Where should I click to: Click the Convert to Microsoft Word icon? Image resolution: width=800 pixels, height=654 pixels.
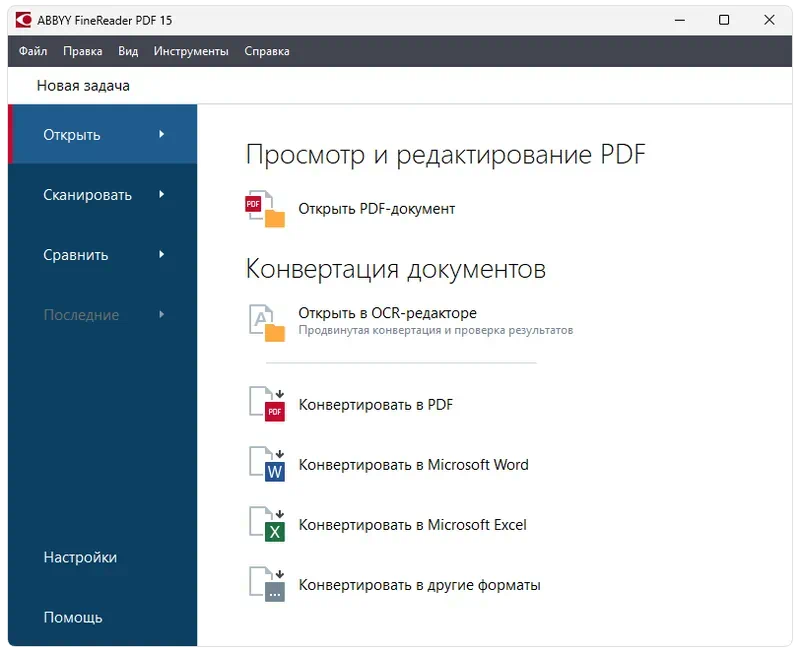click(267, 464)
